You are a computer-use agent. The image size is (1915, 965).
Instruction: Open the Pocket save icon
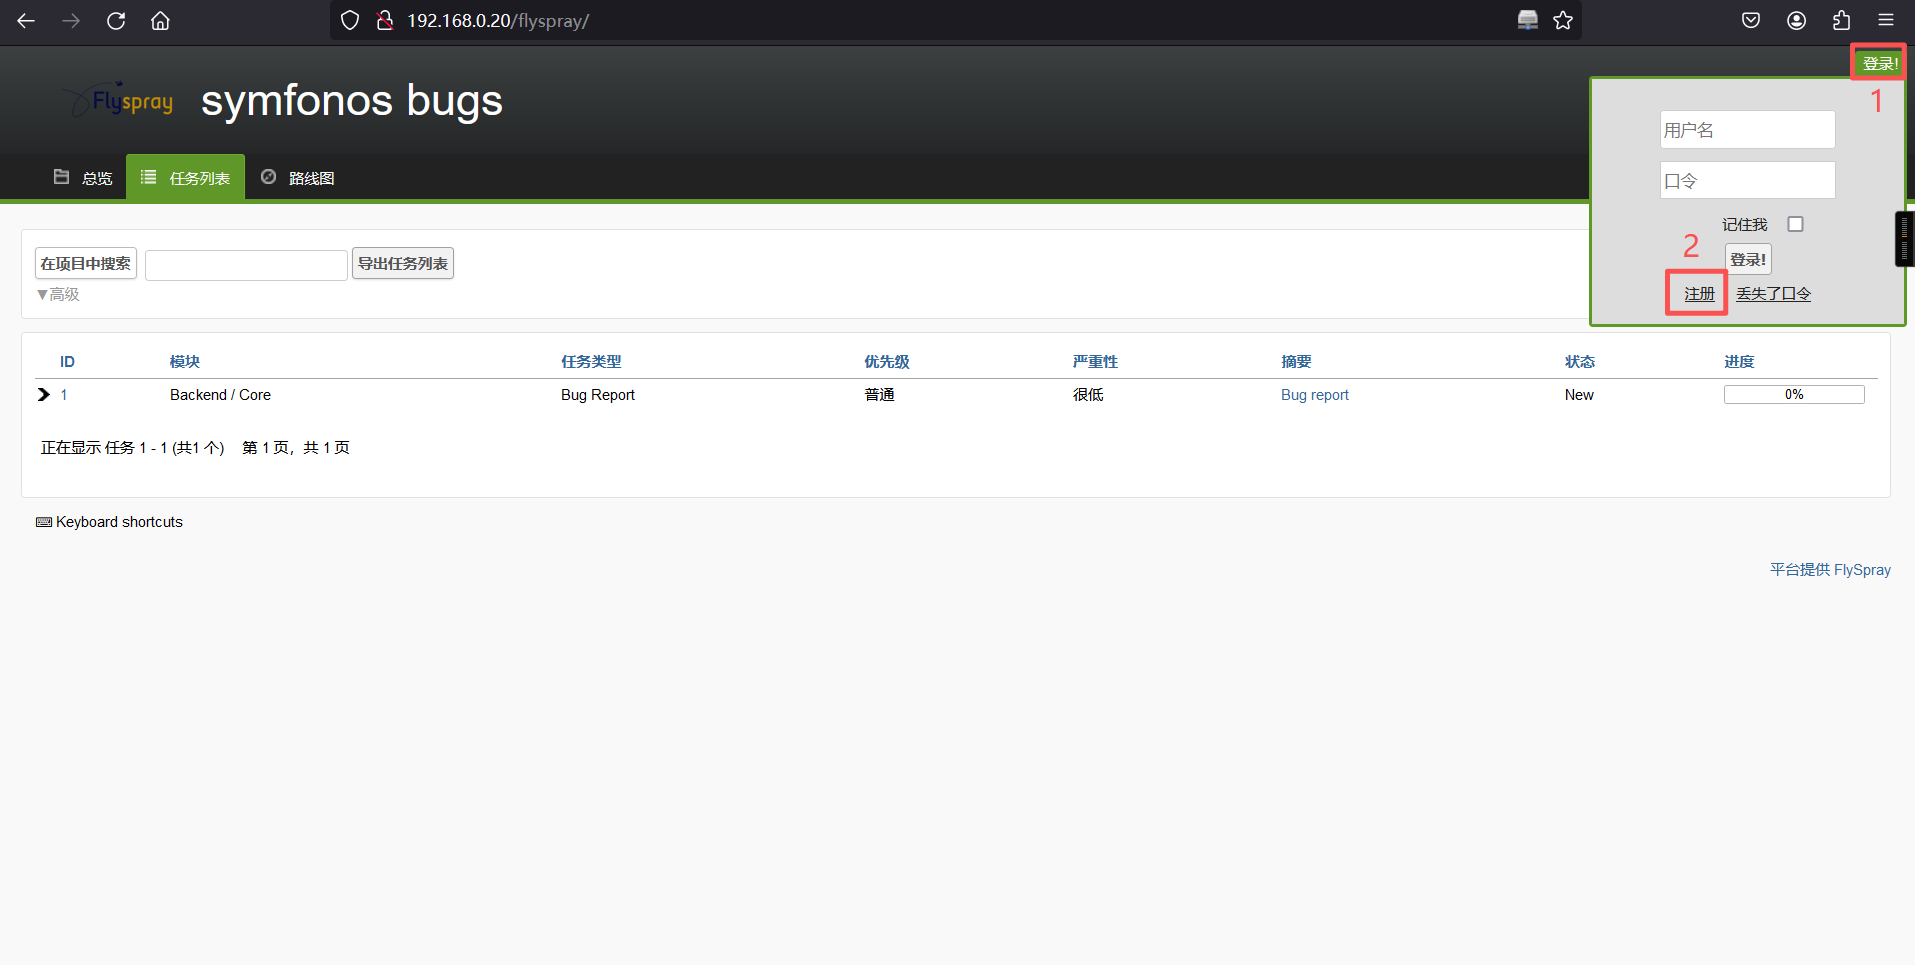click(1751, 20)
